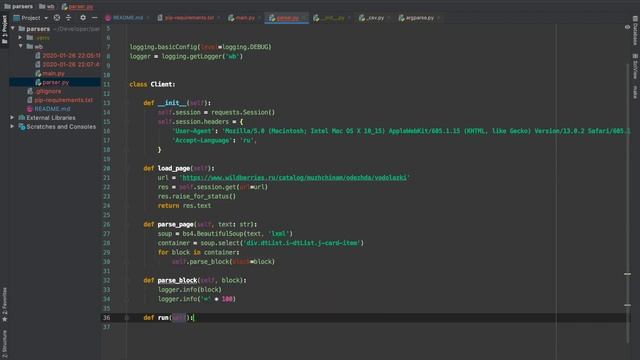Click parsers breadcrumb in navigation bar
The width and height of the screenshot is (640, 360).
click(18, 7)
